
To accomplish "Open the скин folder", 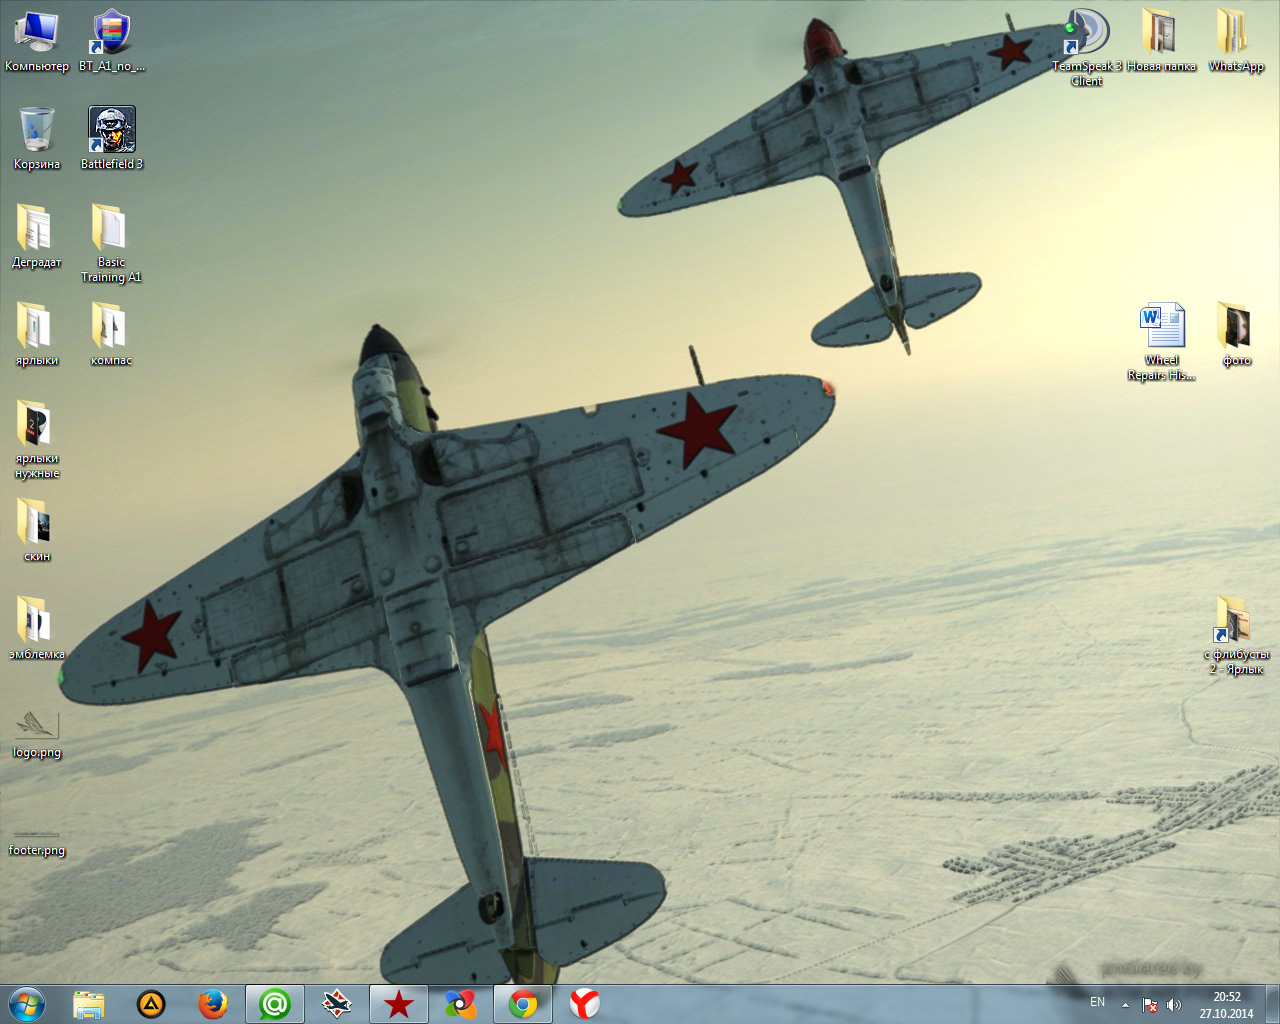I will [x=37, y=531].
